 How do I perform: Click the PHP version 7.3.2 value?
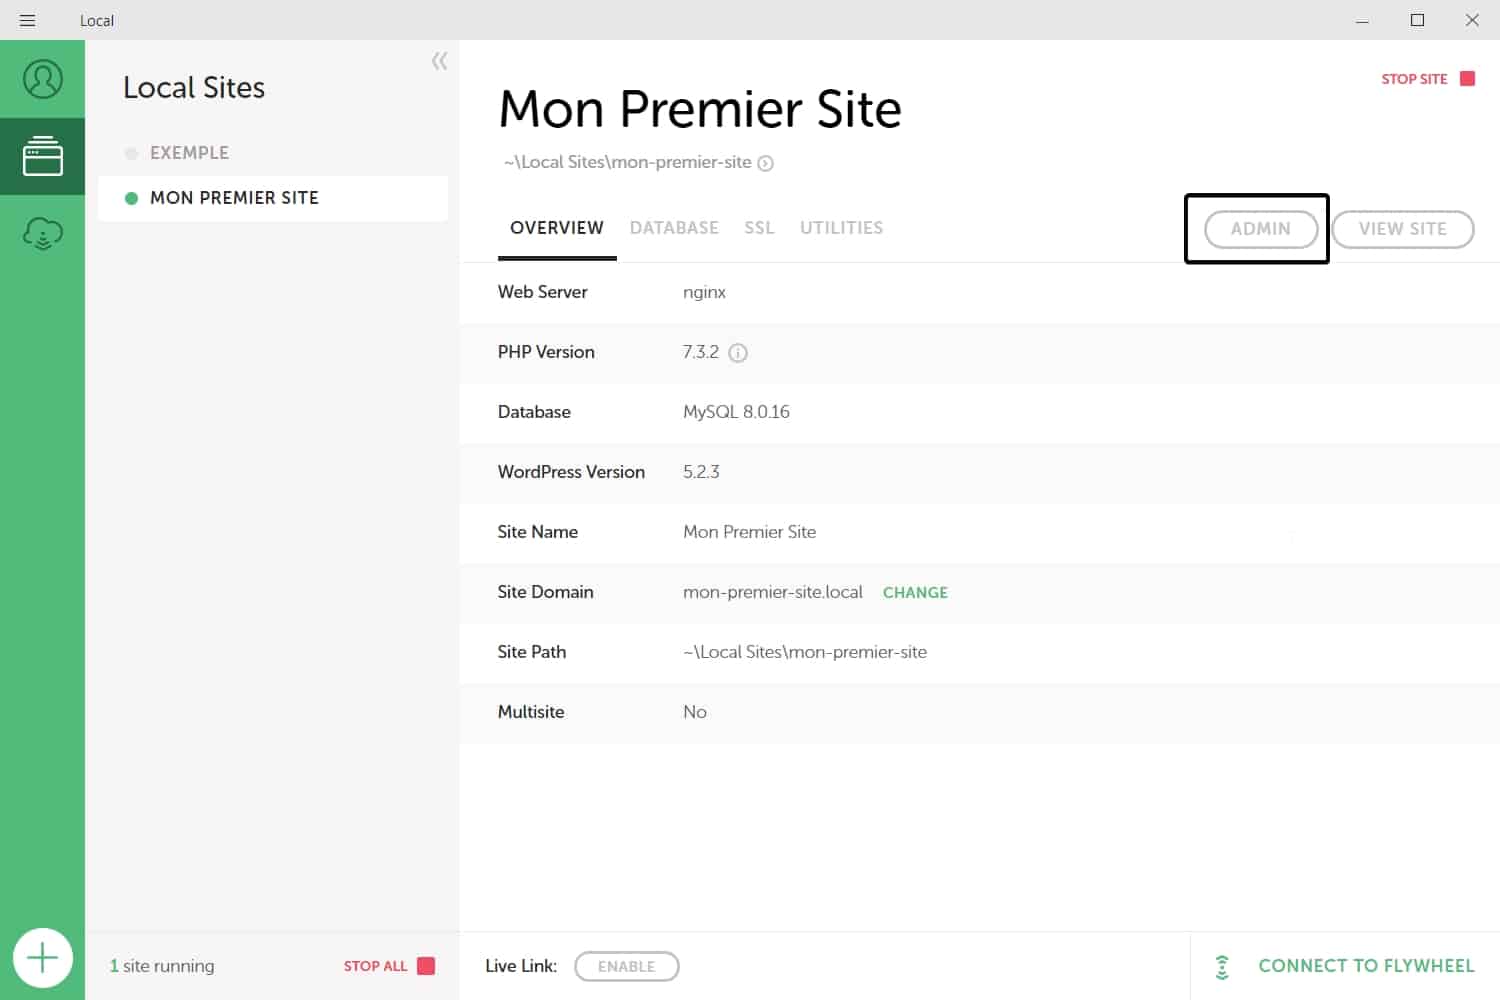(x=700, y=352)
